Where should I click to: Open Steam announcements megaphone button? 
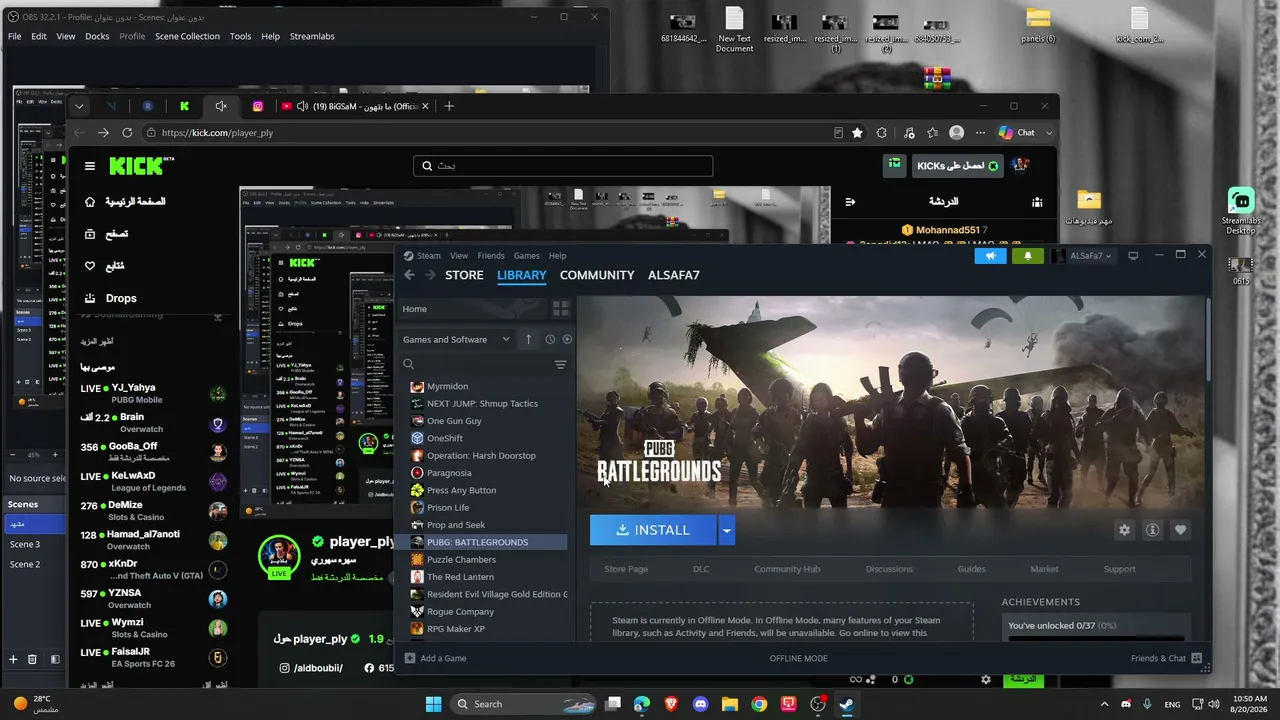pos(990,256)
